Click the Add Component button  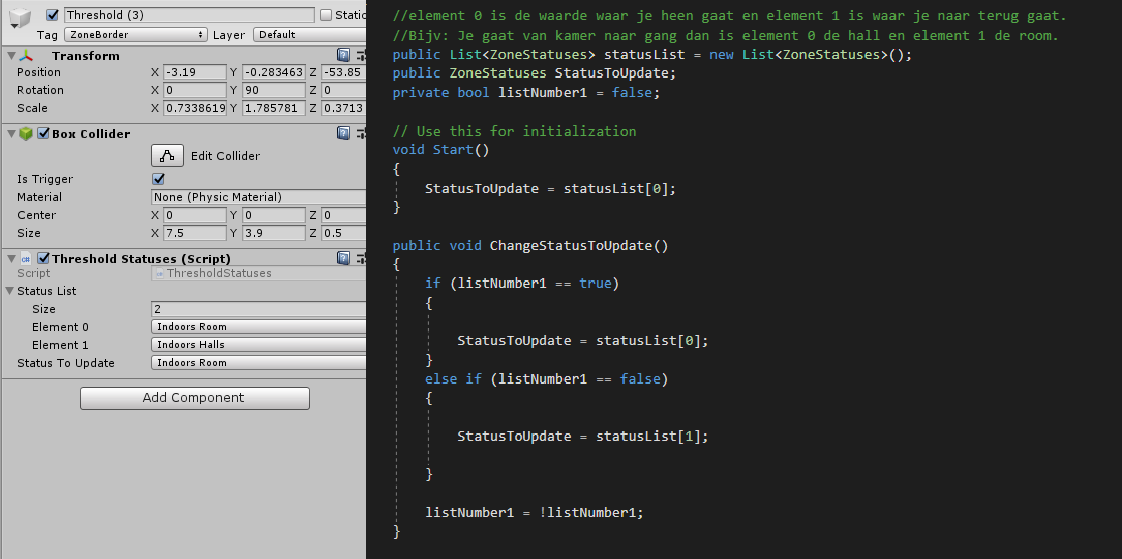pos(195,398)
